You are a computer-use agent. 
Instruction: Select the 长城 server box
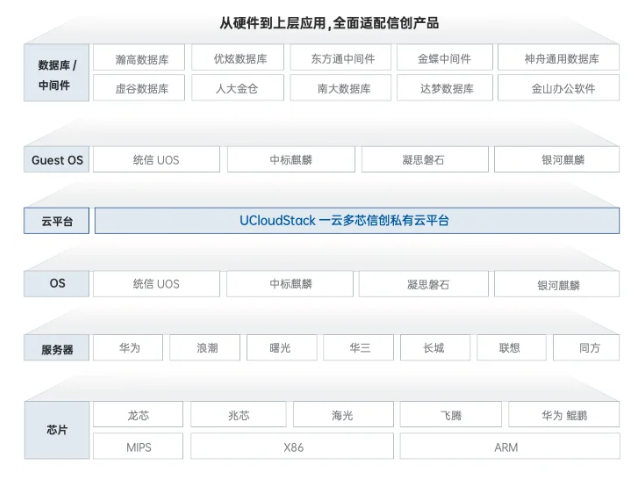point(435,348)
